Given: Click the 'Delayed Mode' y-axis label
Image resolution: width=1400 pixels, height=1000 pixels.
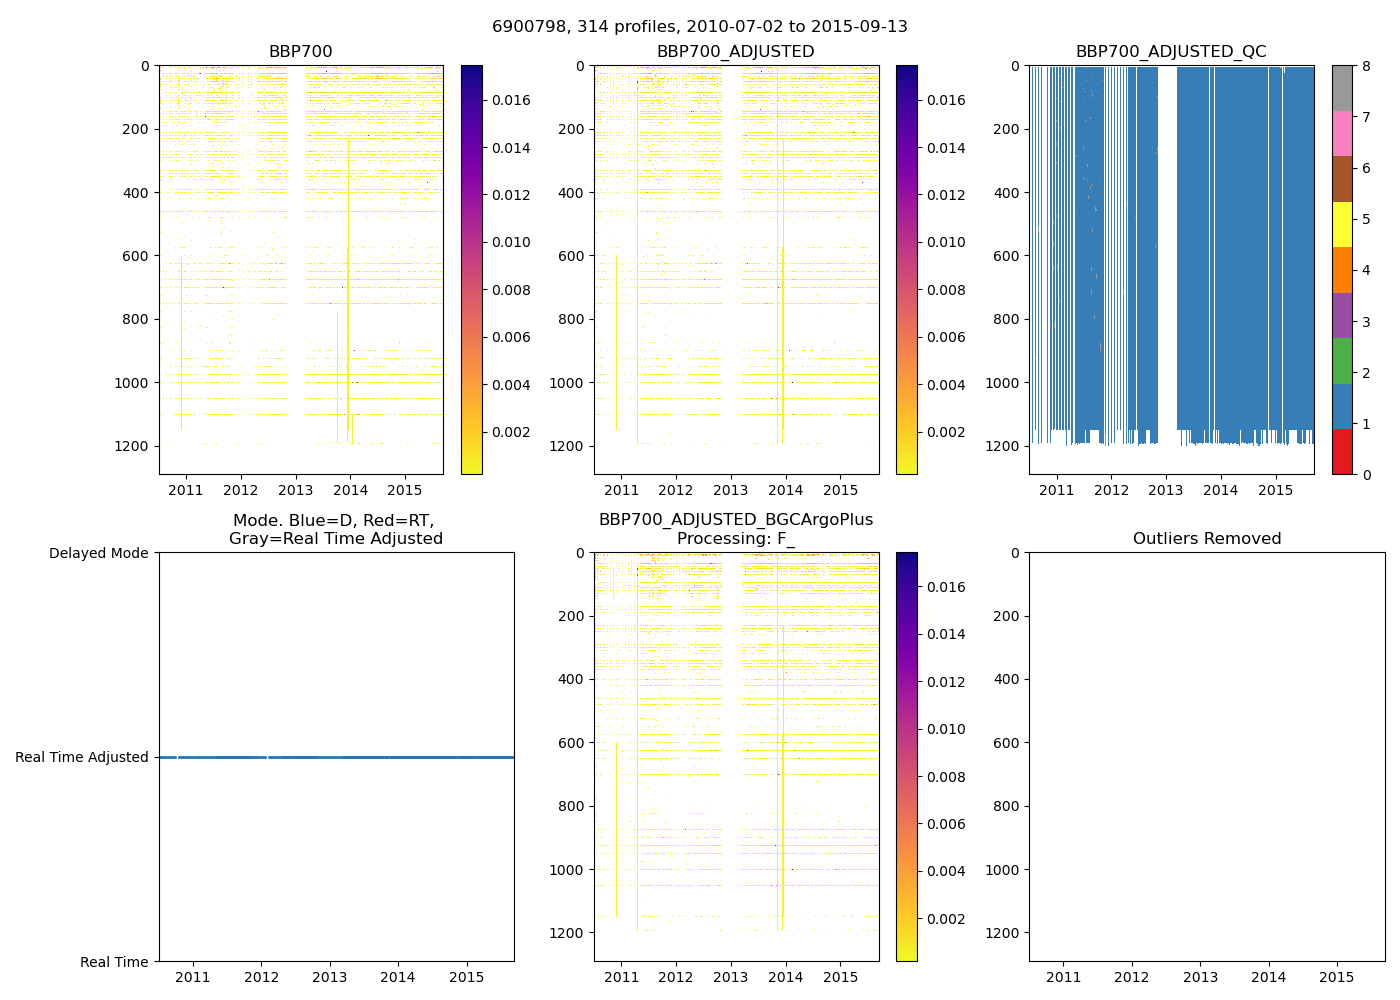Looking at the screenshot, I should (98, 553).
